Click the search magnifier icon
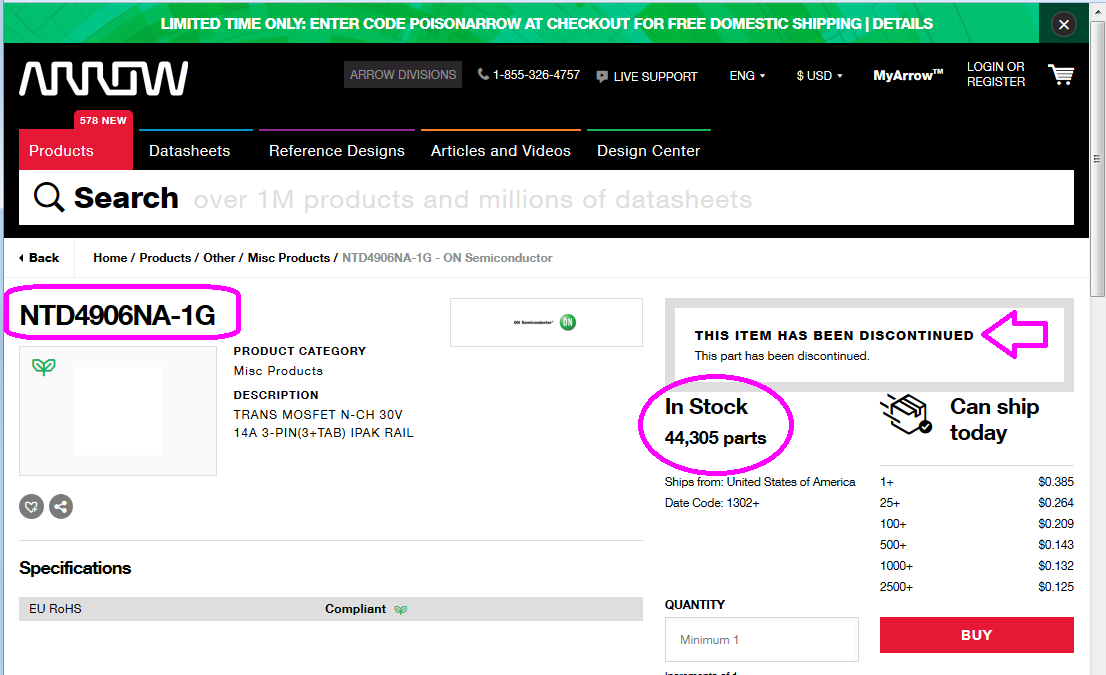The image size is (1106, 675). pos(49,197)
